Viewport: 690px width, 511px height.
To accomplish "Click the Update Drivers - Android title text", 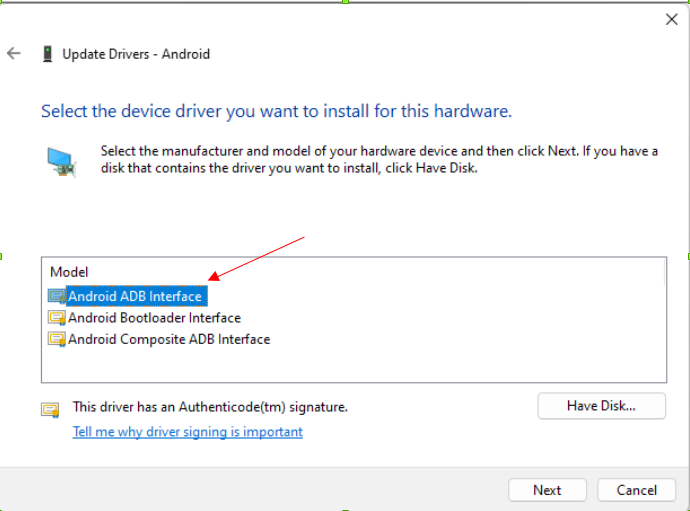I will [x=136, y=54].
